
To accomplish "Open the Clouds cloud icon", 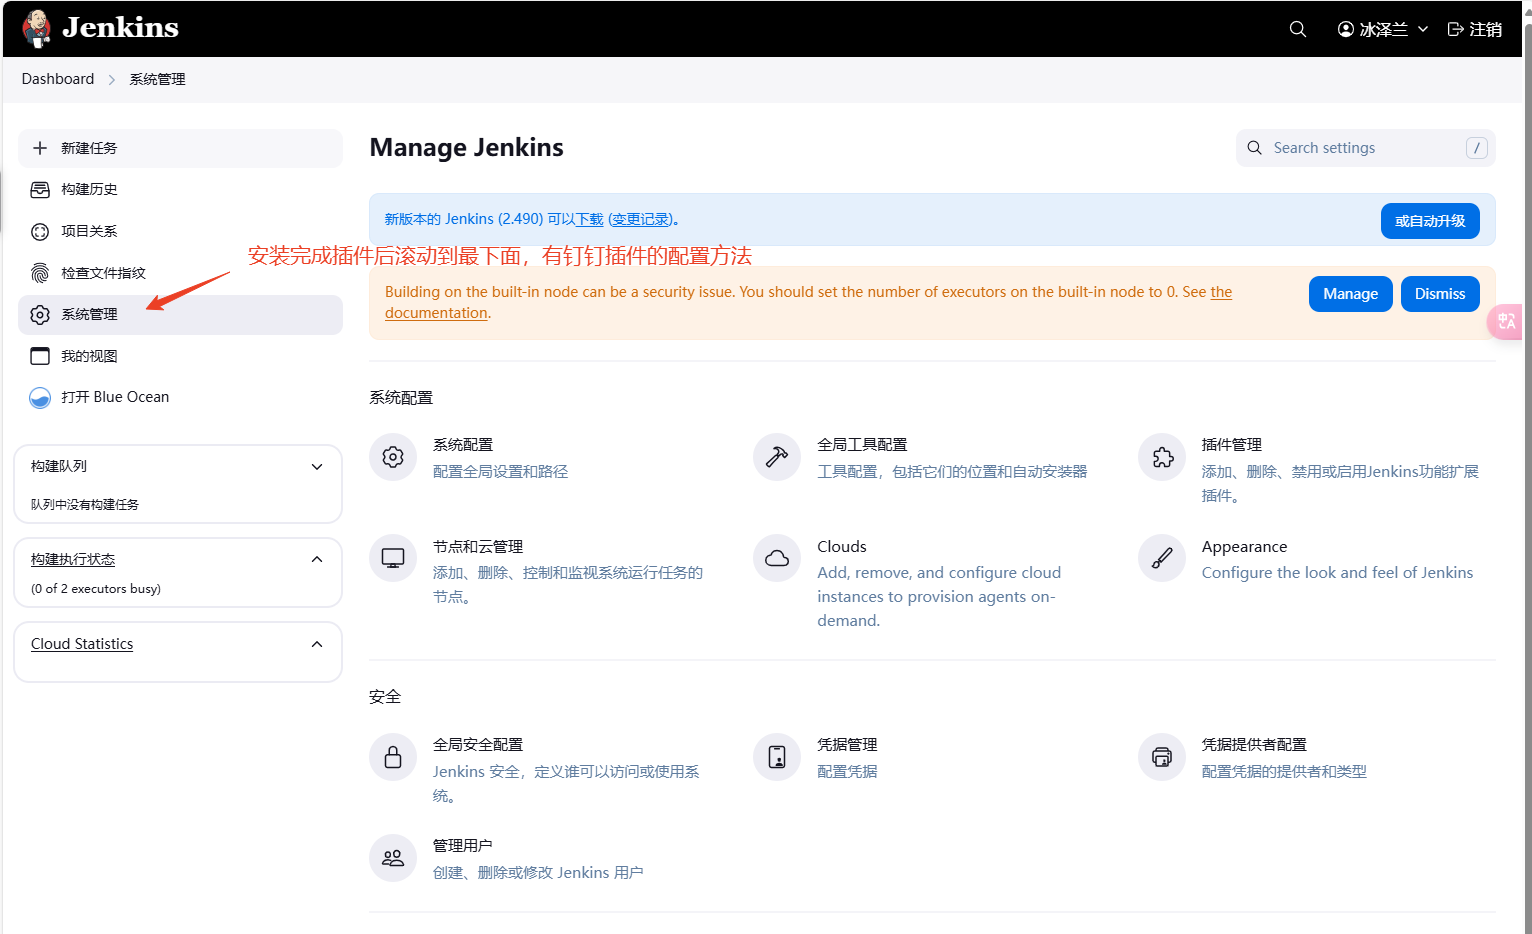I will click(777, 559).
